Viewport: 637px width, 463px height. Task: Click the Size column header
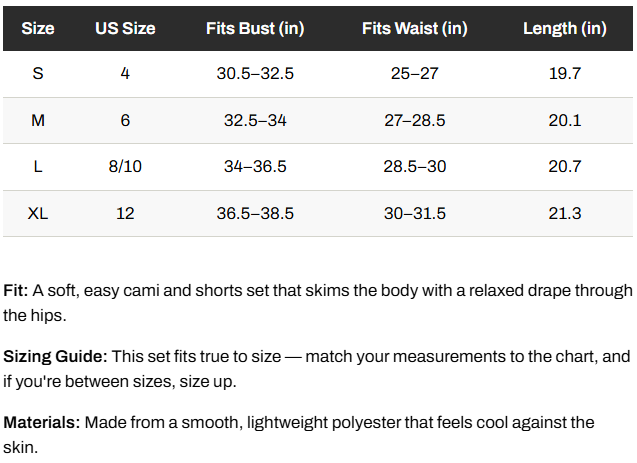pyautogui.click(x=38, y=28)
